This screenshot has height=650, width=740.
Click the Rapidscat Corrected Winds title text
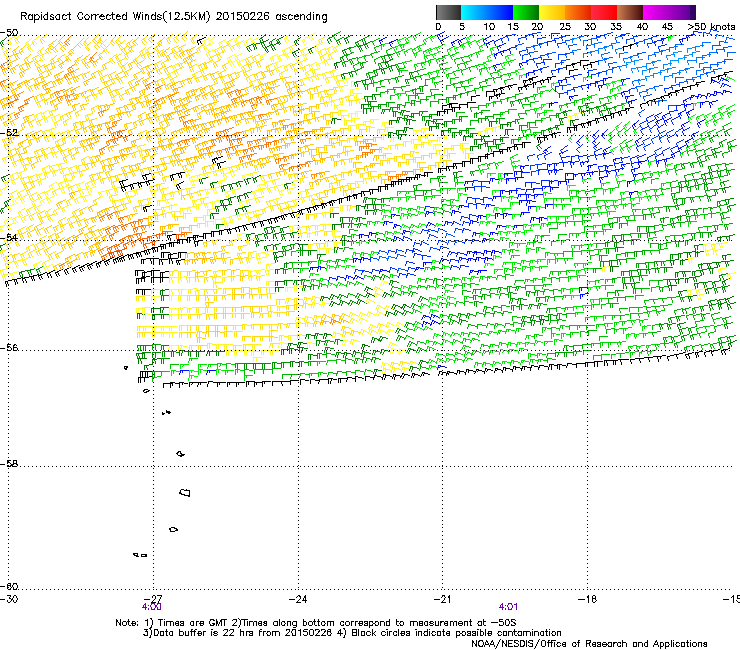(174, 17)
